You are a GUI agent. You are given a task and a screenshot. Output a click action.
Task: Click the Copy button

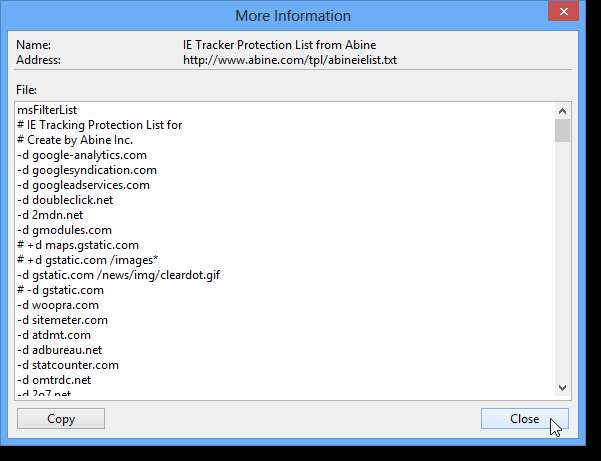pos(61,418)
